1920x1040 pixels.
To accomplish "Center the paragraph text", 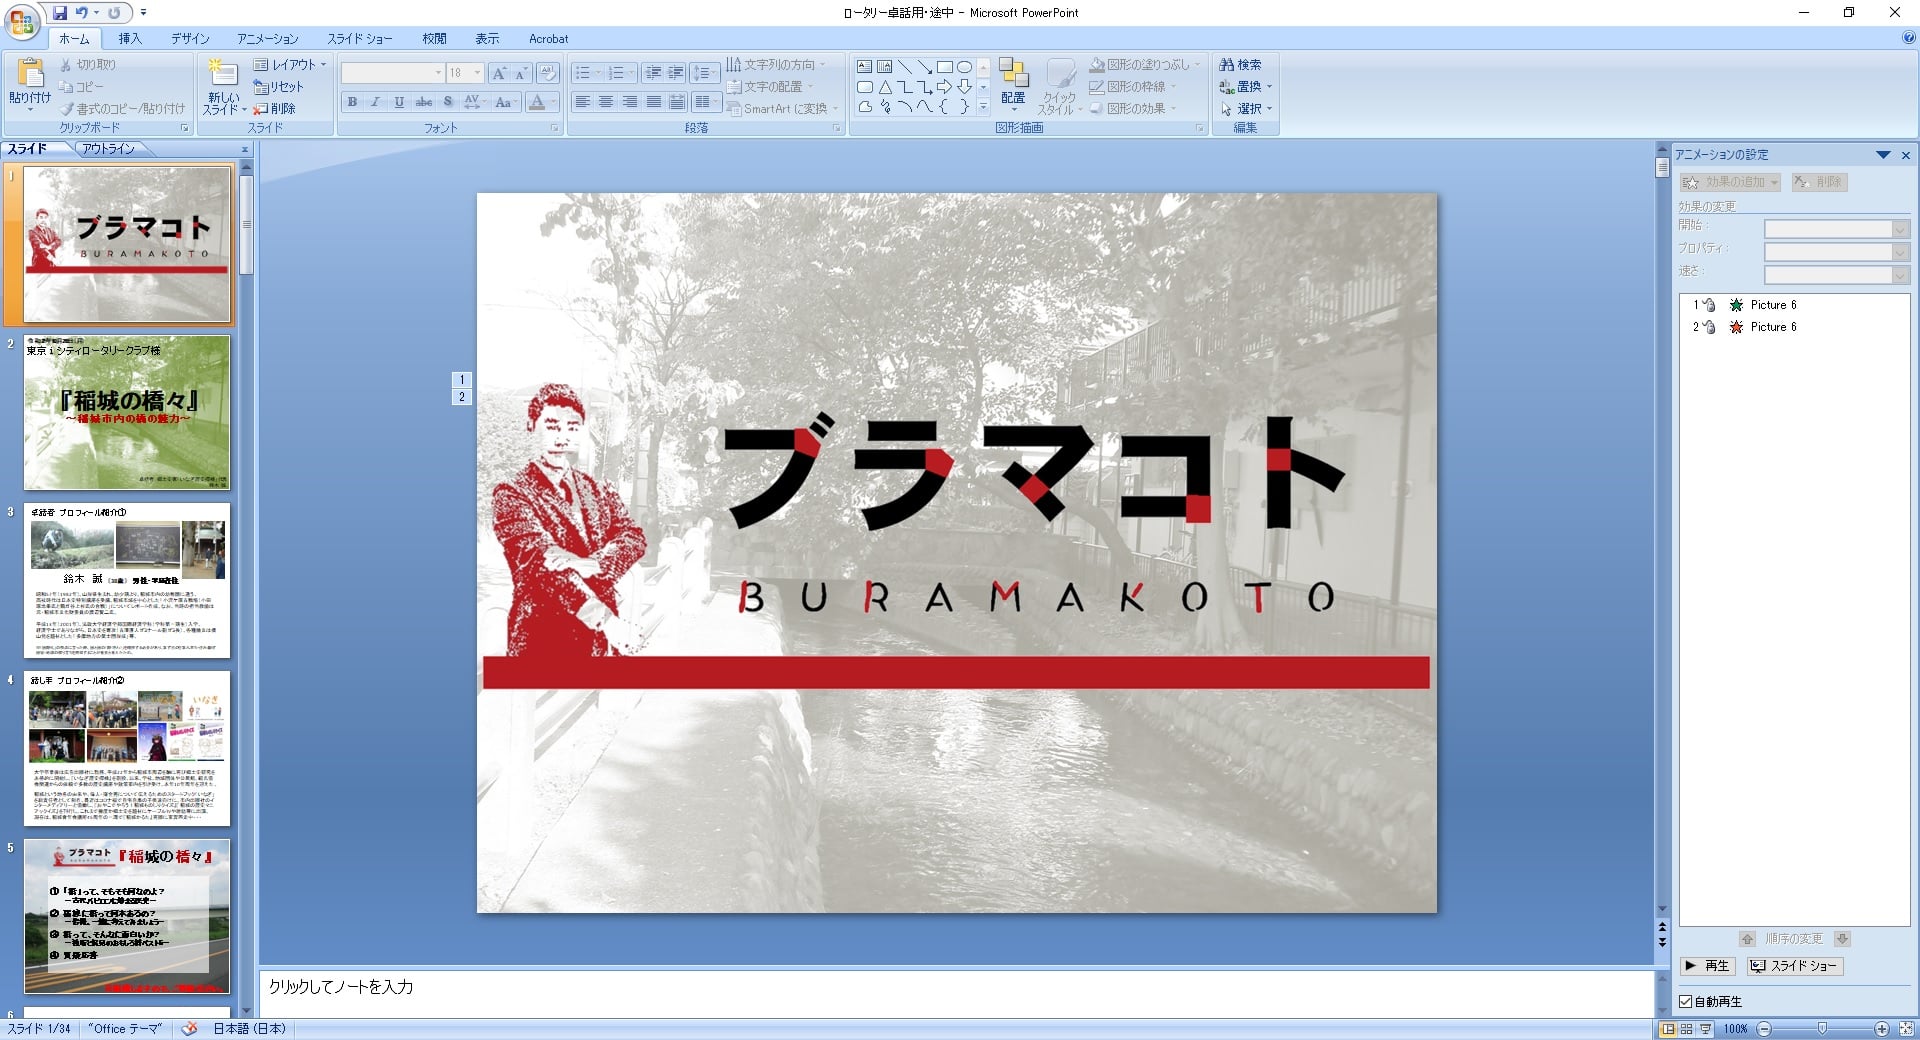I will click(606, 102).
